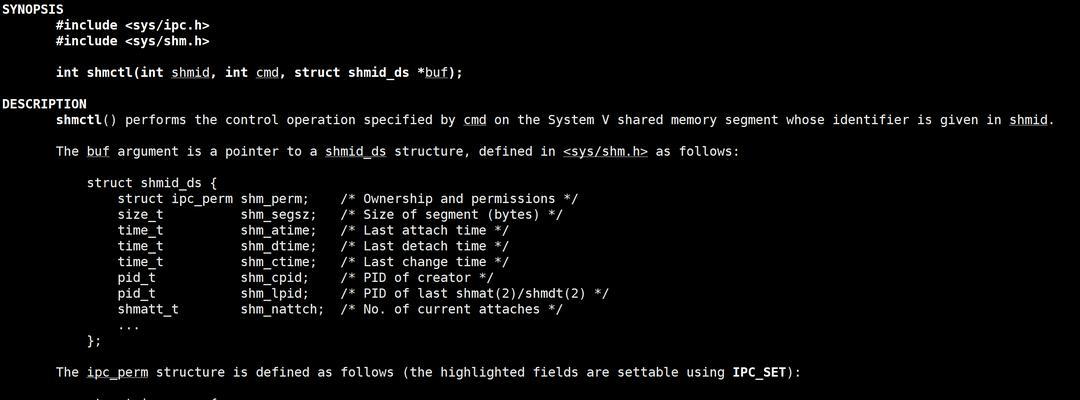The height and width of the screenshot is (400, 1080).
Task: Click the DESCRIPTION section heading
Action: click(44, 104)
